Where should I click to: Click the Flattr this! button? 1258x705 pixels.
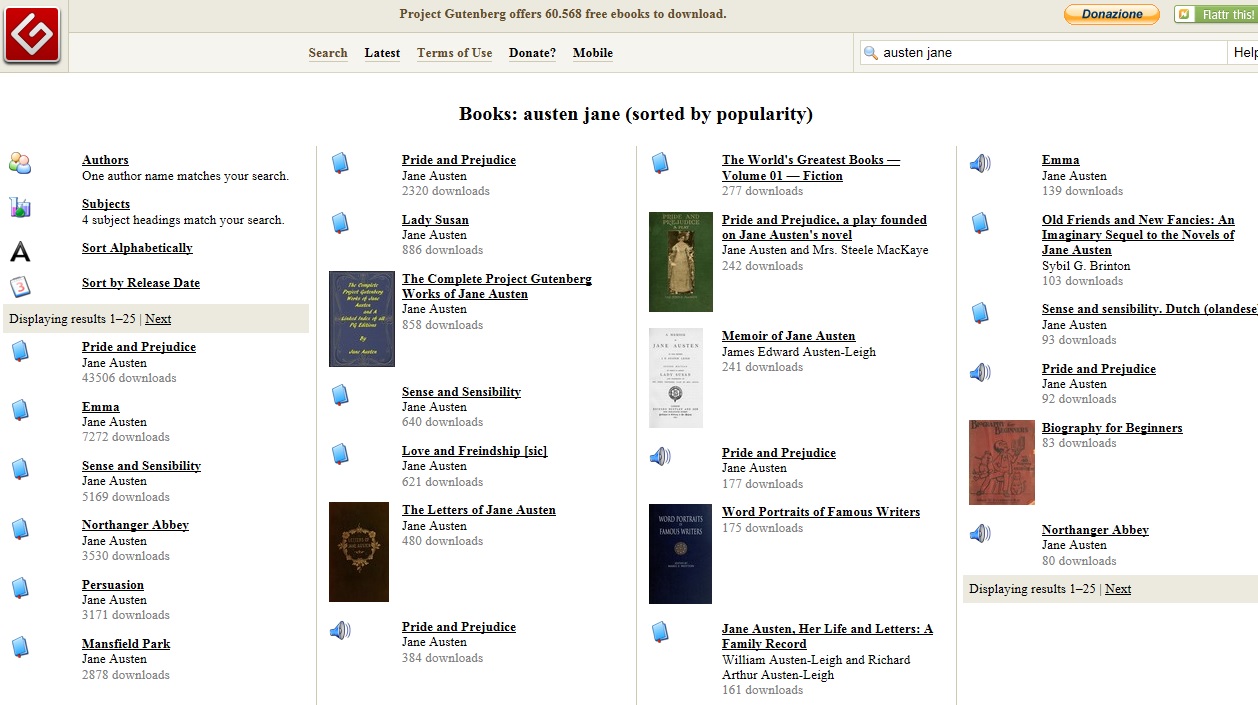(x=1215, y=14)
